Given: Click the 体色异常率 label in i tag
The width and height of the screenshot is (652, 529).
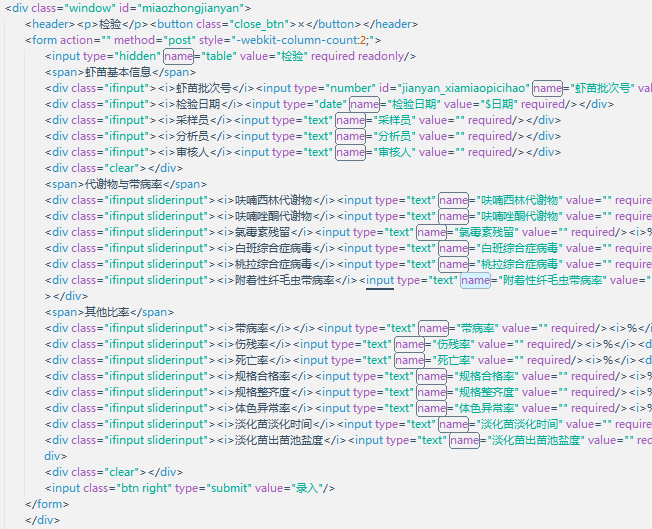Looking at the screenshot, I should pos(262,408).
